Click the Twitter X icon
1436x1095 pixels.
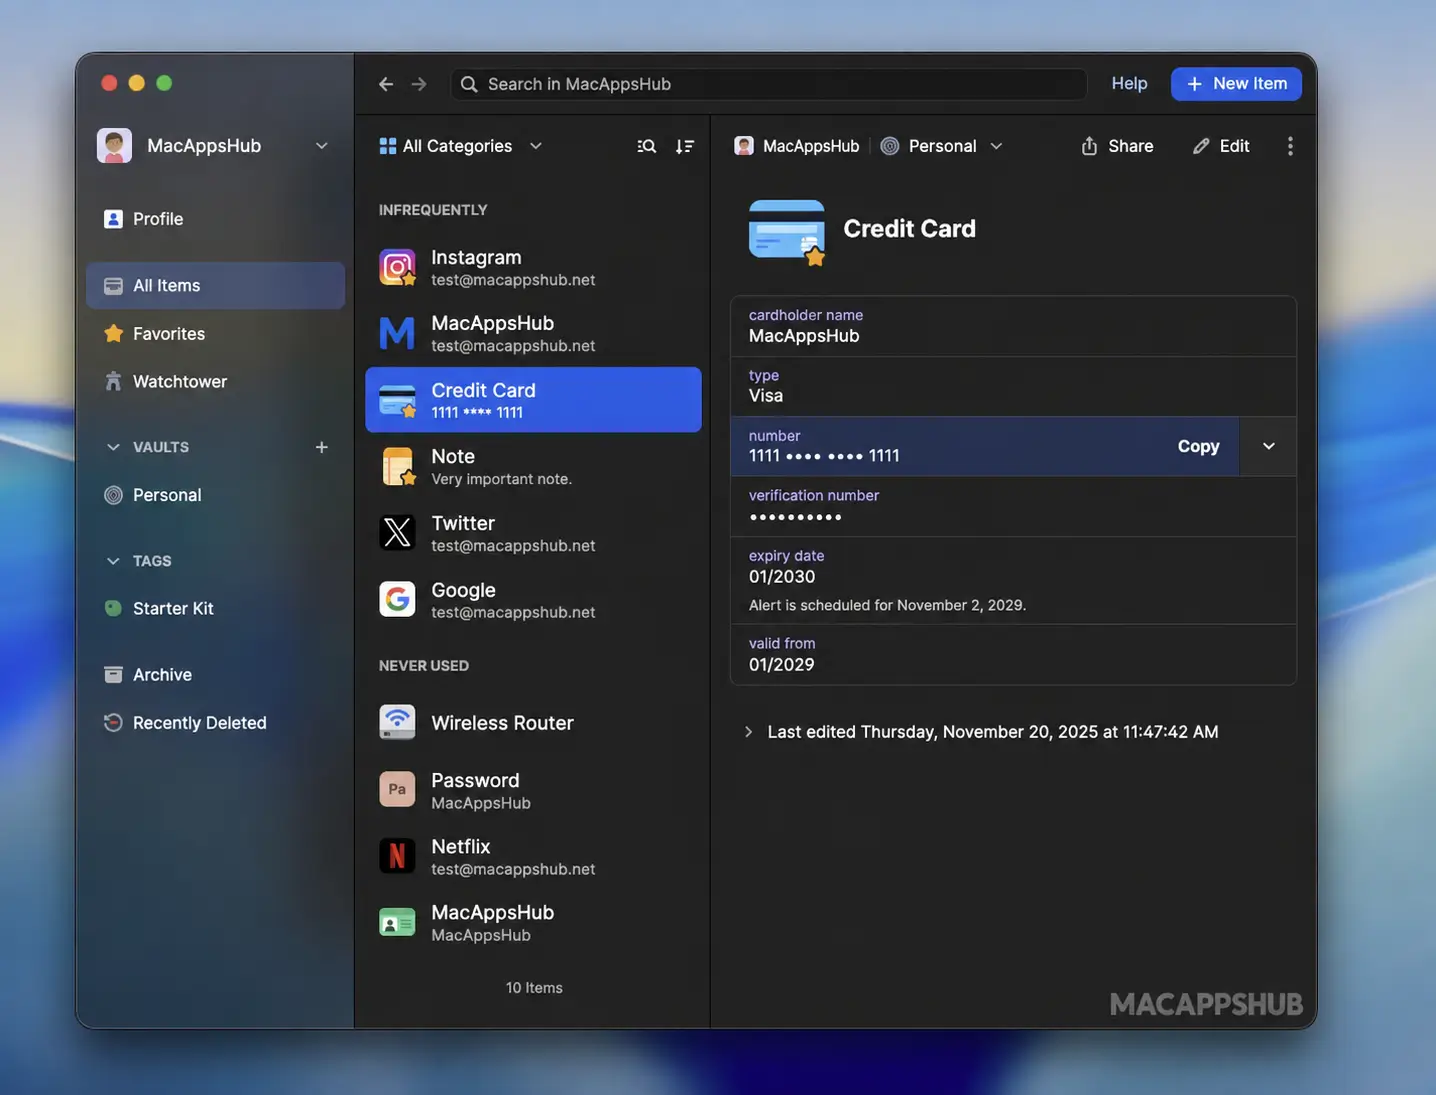point(397,532)
